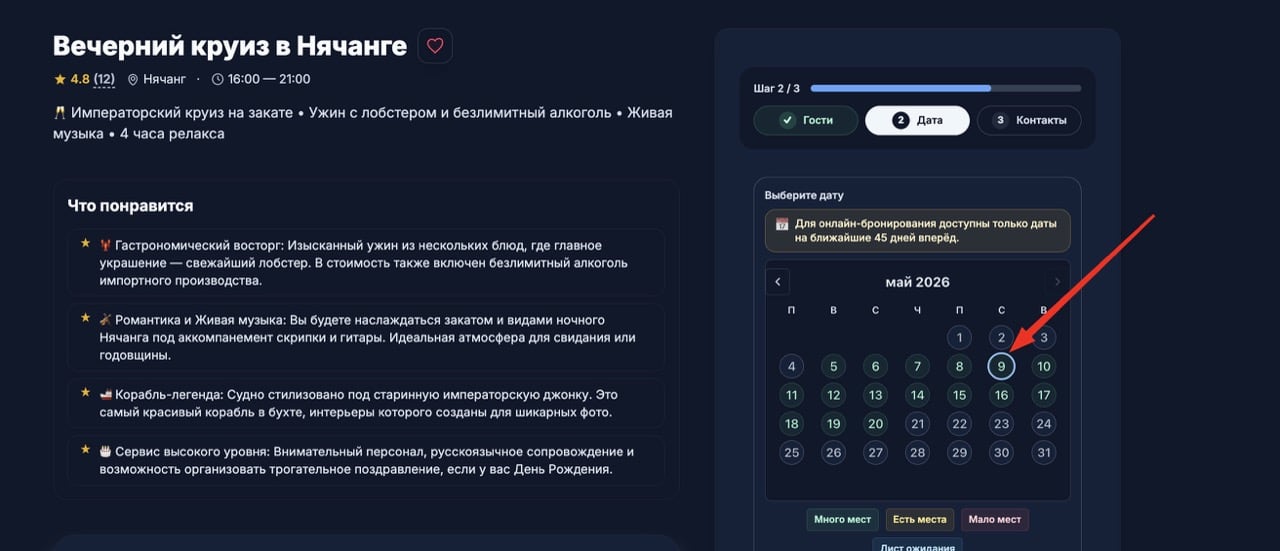The height and width of the screenshot is (551, 1280).
Task: Select May 5 in calendar
Action: pyautogui.click(x=833, y=367)
